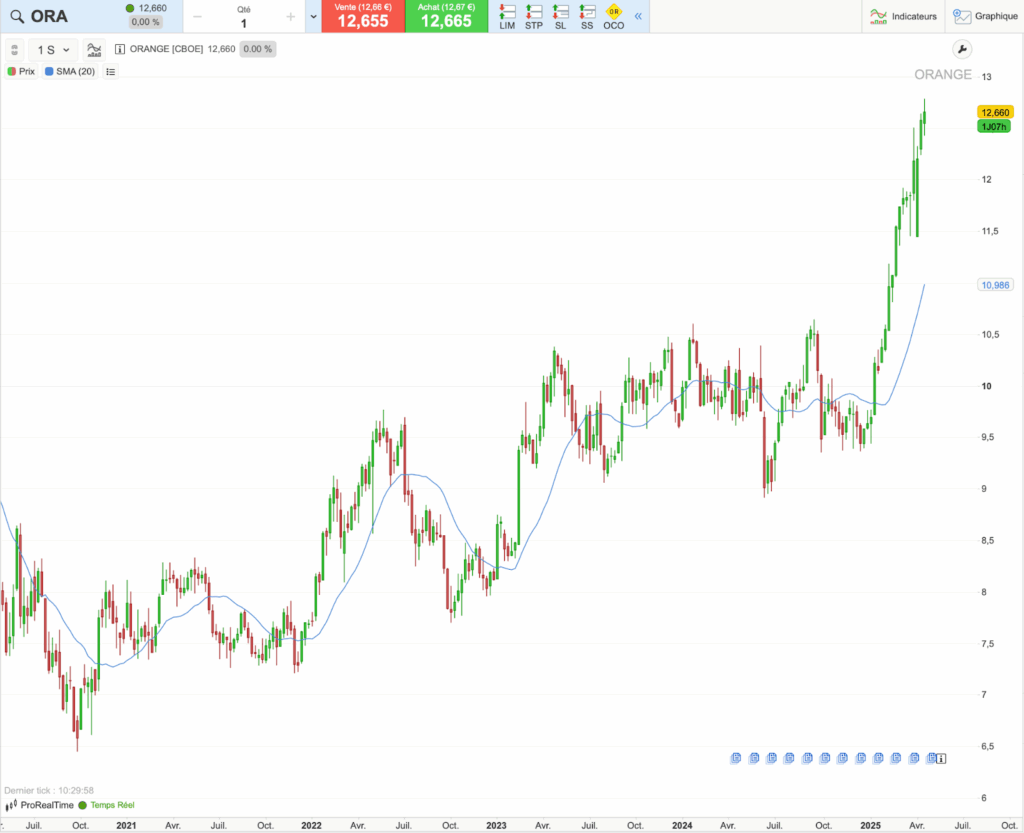The height and width of the screenshot is (833, 1024).
Task: Select the OCO order icon
Action: 613,16
